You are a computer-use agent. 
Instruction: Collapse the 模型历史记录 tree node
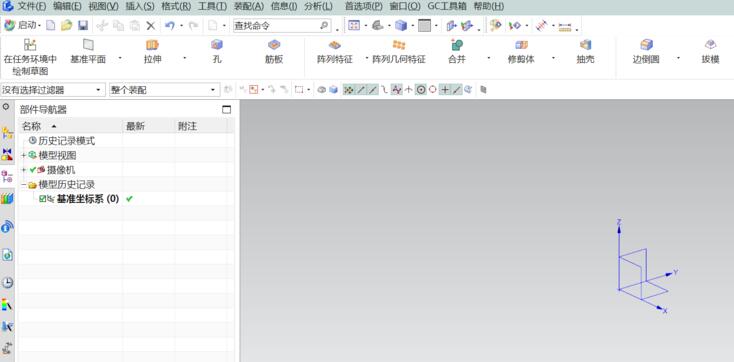pyautogui.click(x=23, y=185)
